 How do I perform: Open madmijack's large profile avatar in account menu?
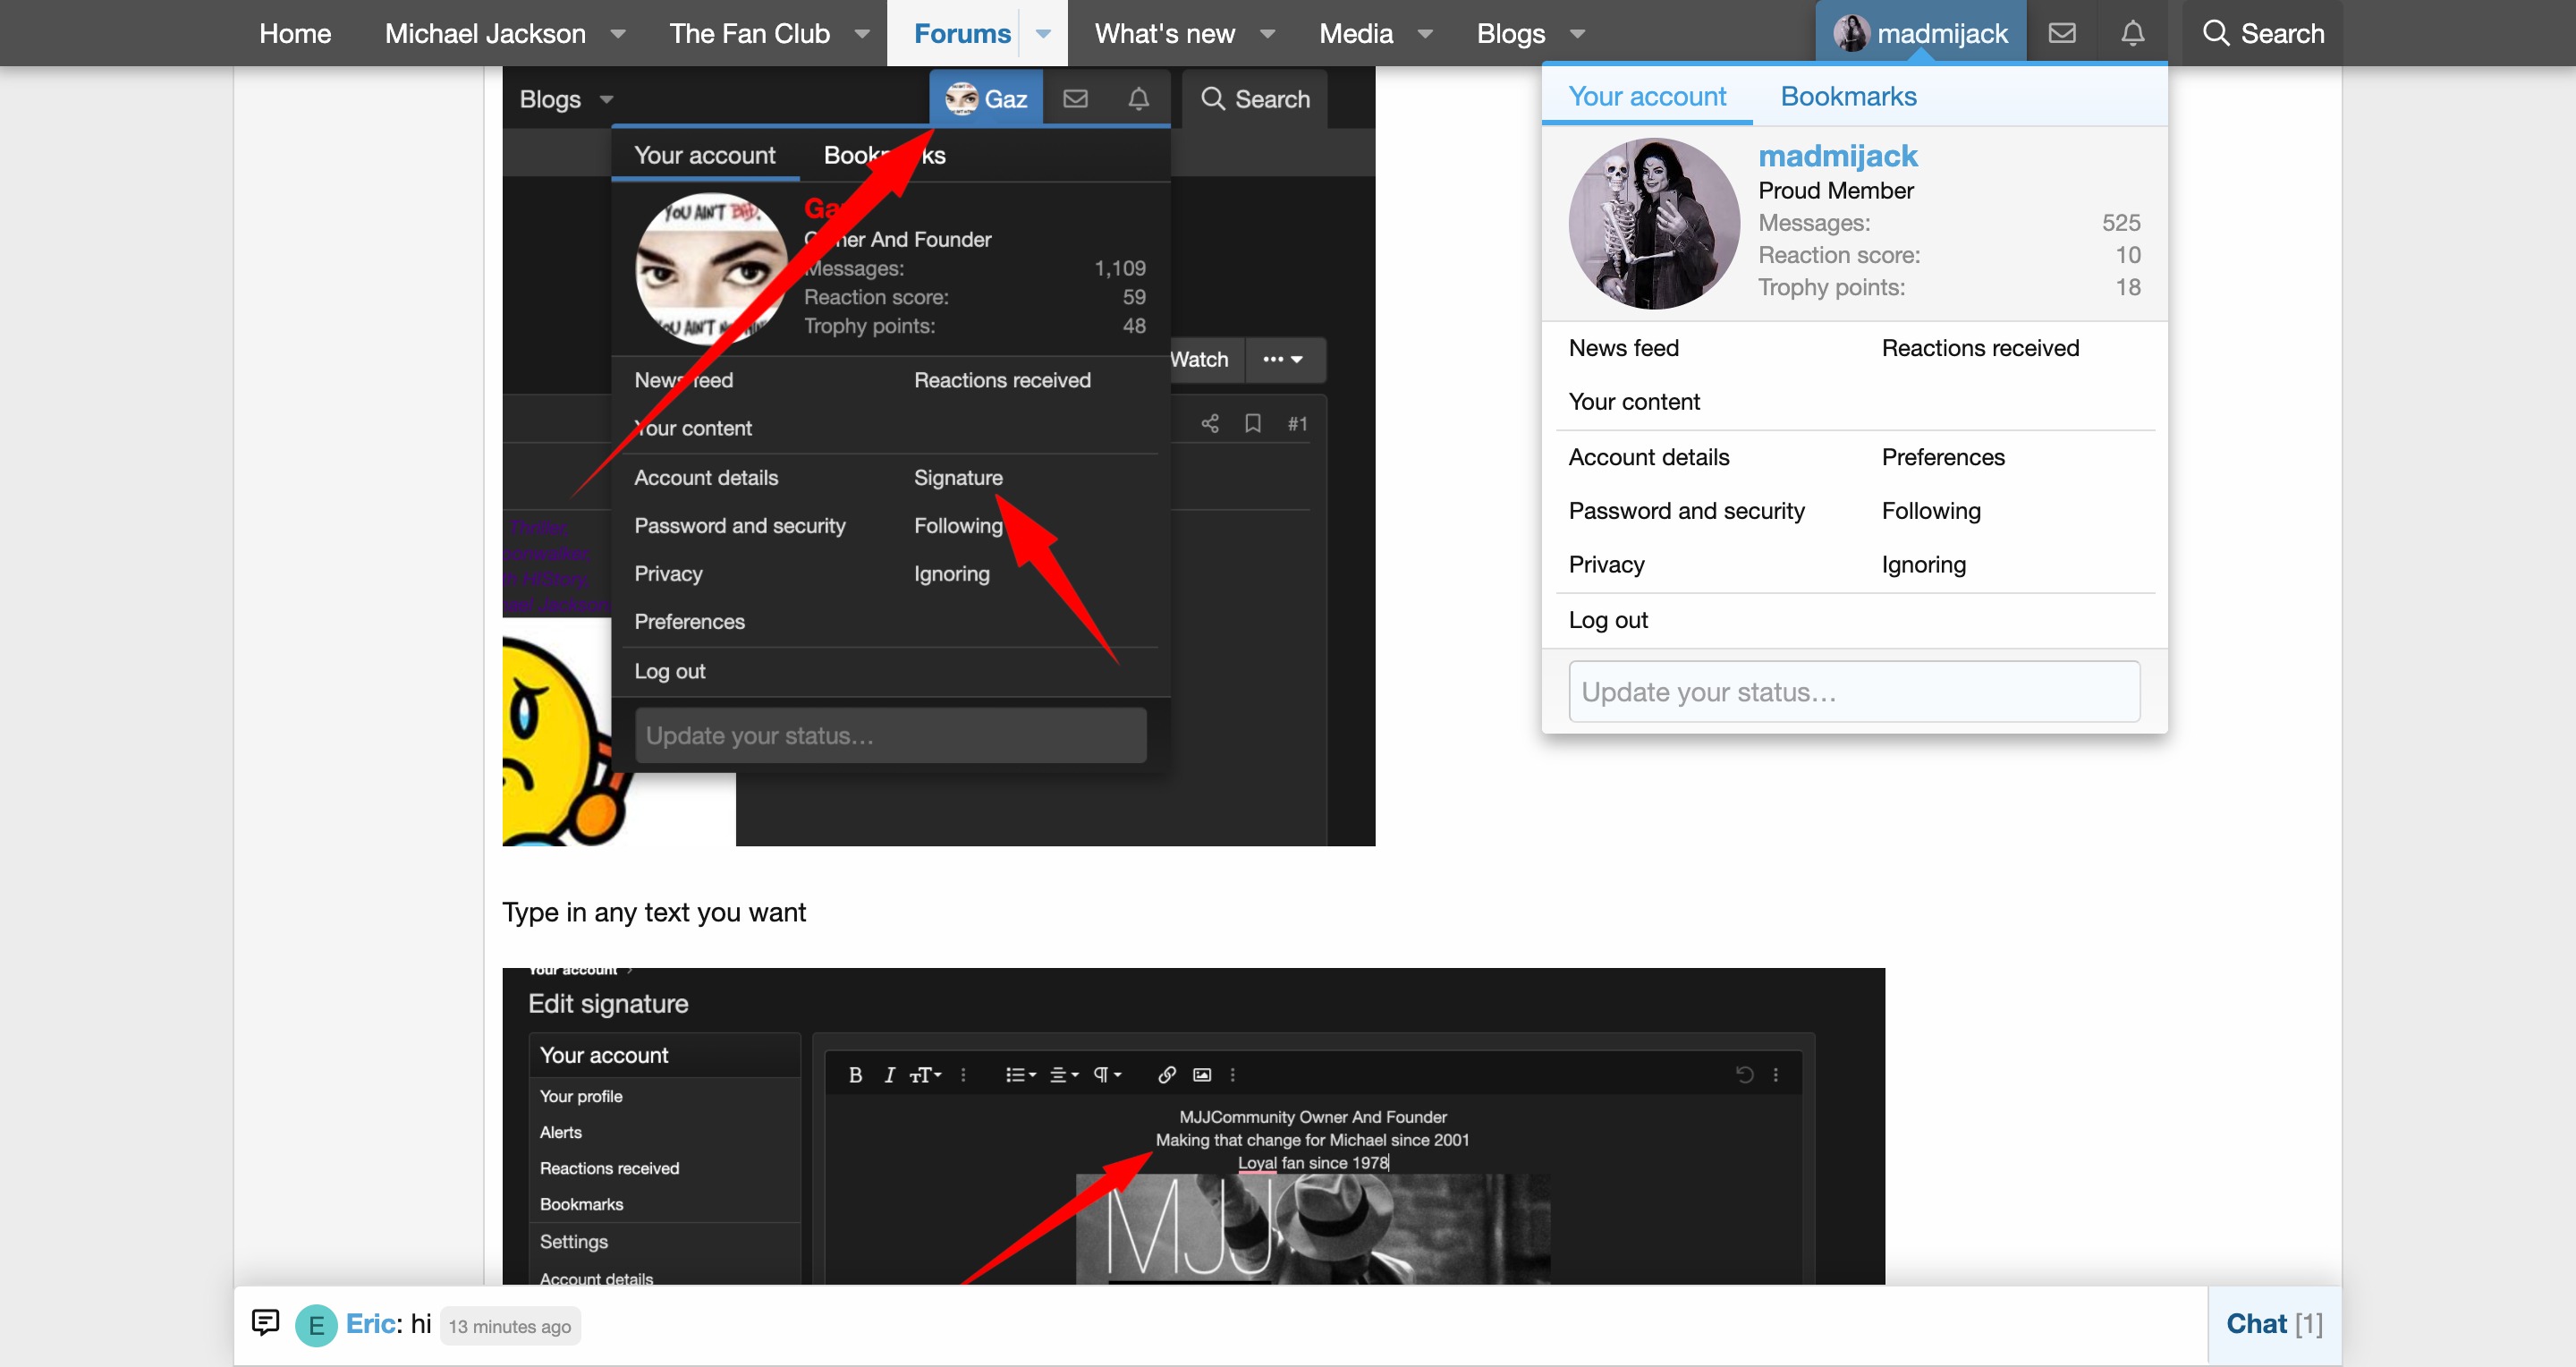[x=1653, y=223]
